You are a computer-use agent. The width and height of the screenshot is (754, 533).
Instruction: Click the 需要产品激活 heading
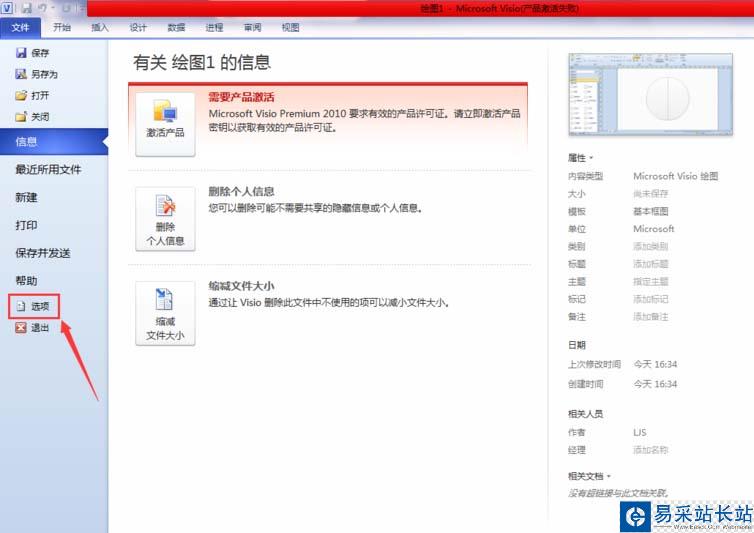241,97
